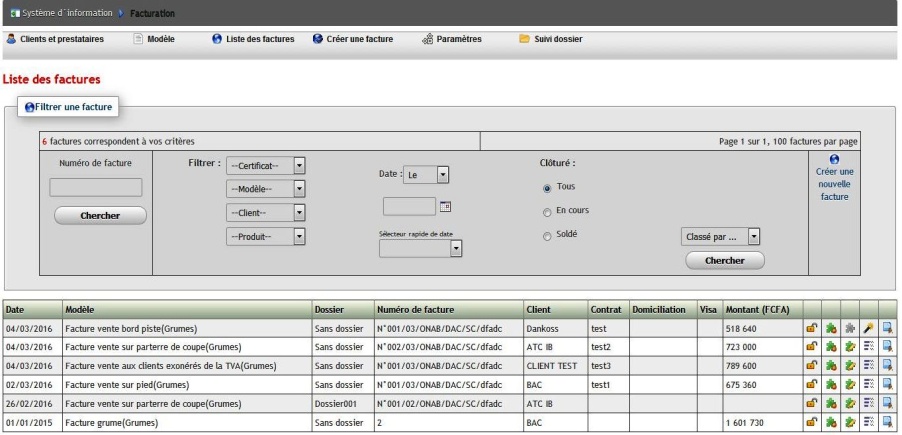Viewport: 902px width, 435px height.
Task: Click the Montant (FCFA) column header
Action: pos(763,310)
